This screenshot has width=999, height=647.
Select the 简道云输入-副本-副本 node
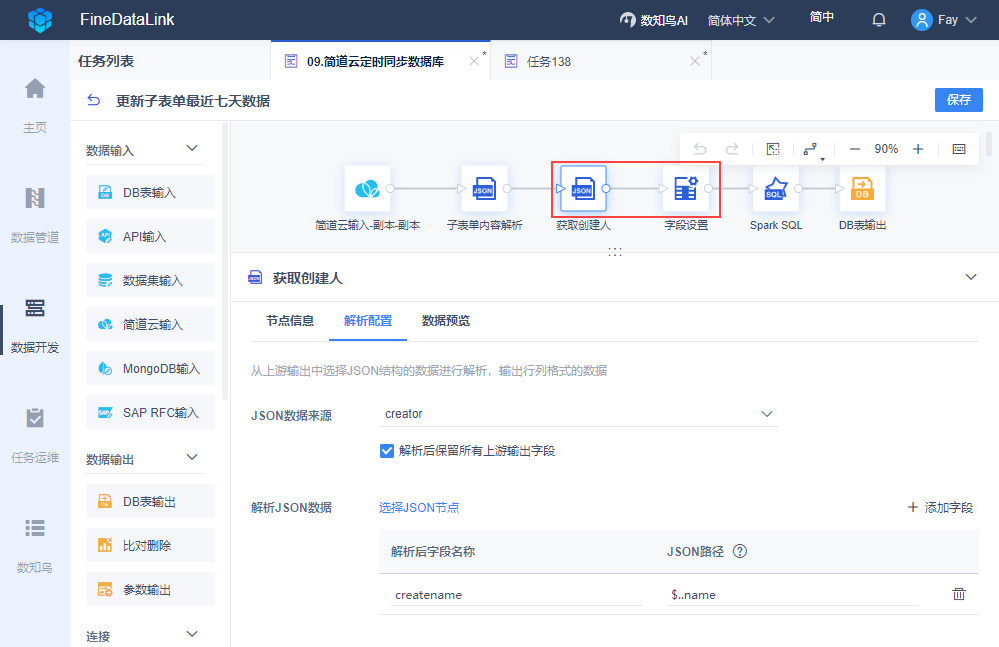pyautogui.click(x=368, y=188)
